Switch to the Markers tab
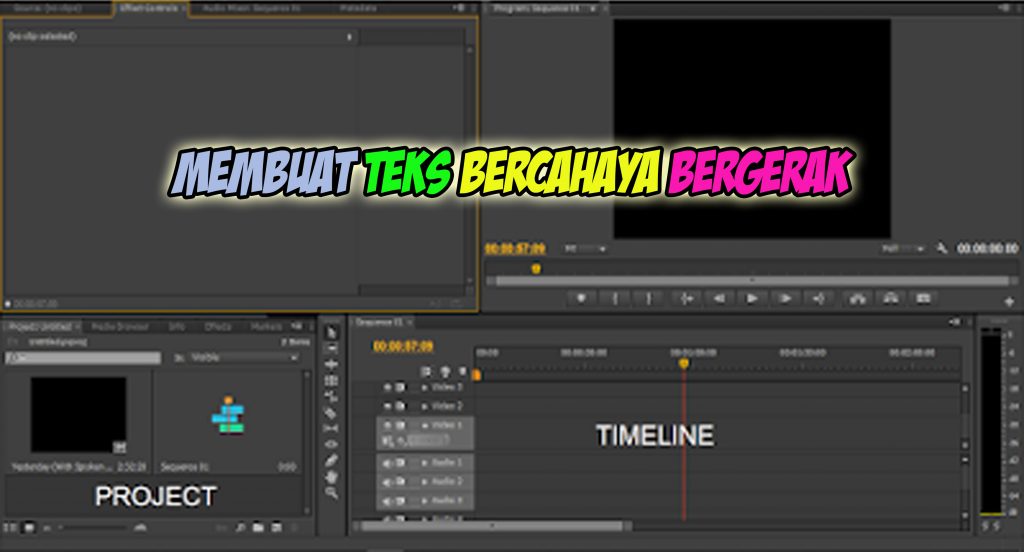Viewport: 1024px width, 552px height. tap(266, 326)
